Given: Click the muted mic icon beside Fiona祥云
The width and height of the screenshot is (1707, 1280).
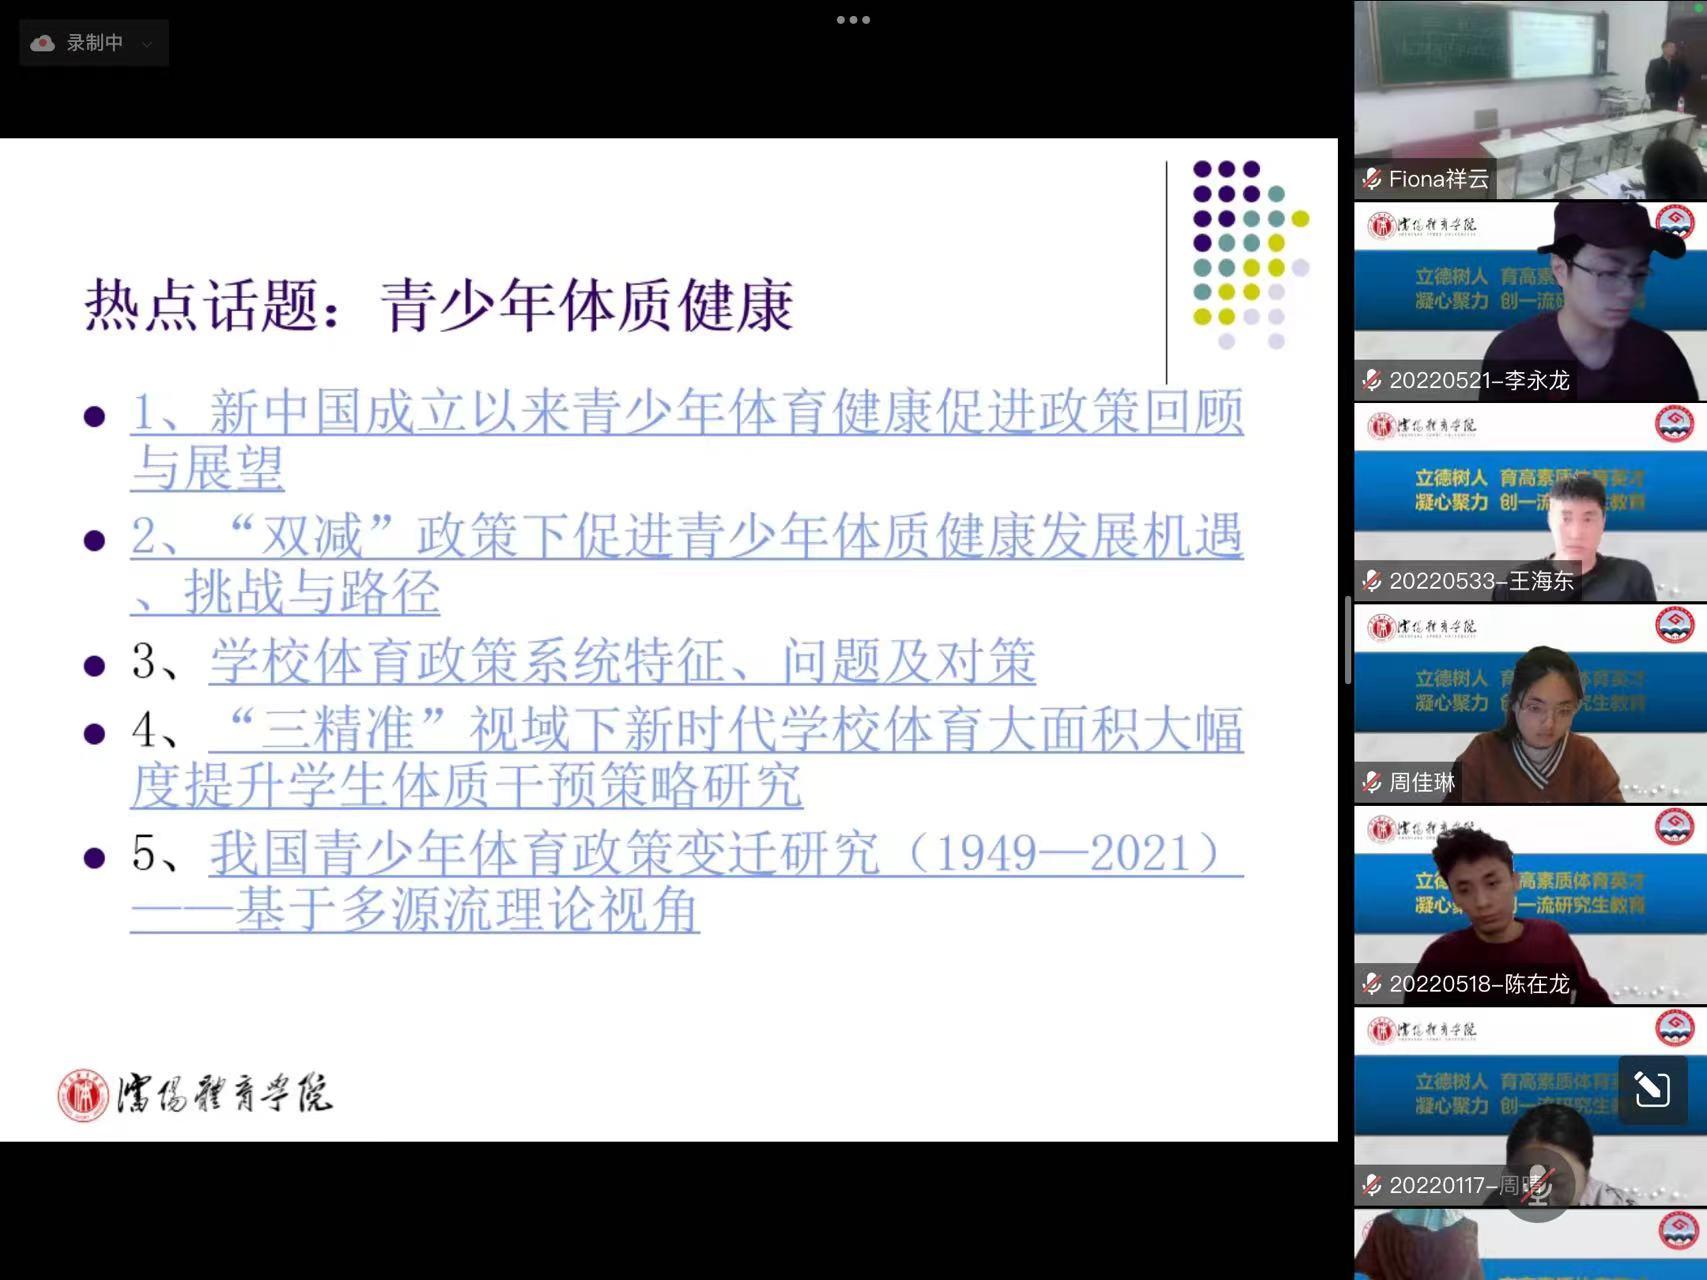Looking at the screenshot, I should click(1372, 180).
